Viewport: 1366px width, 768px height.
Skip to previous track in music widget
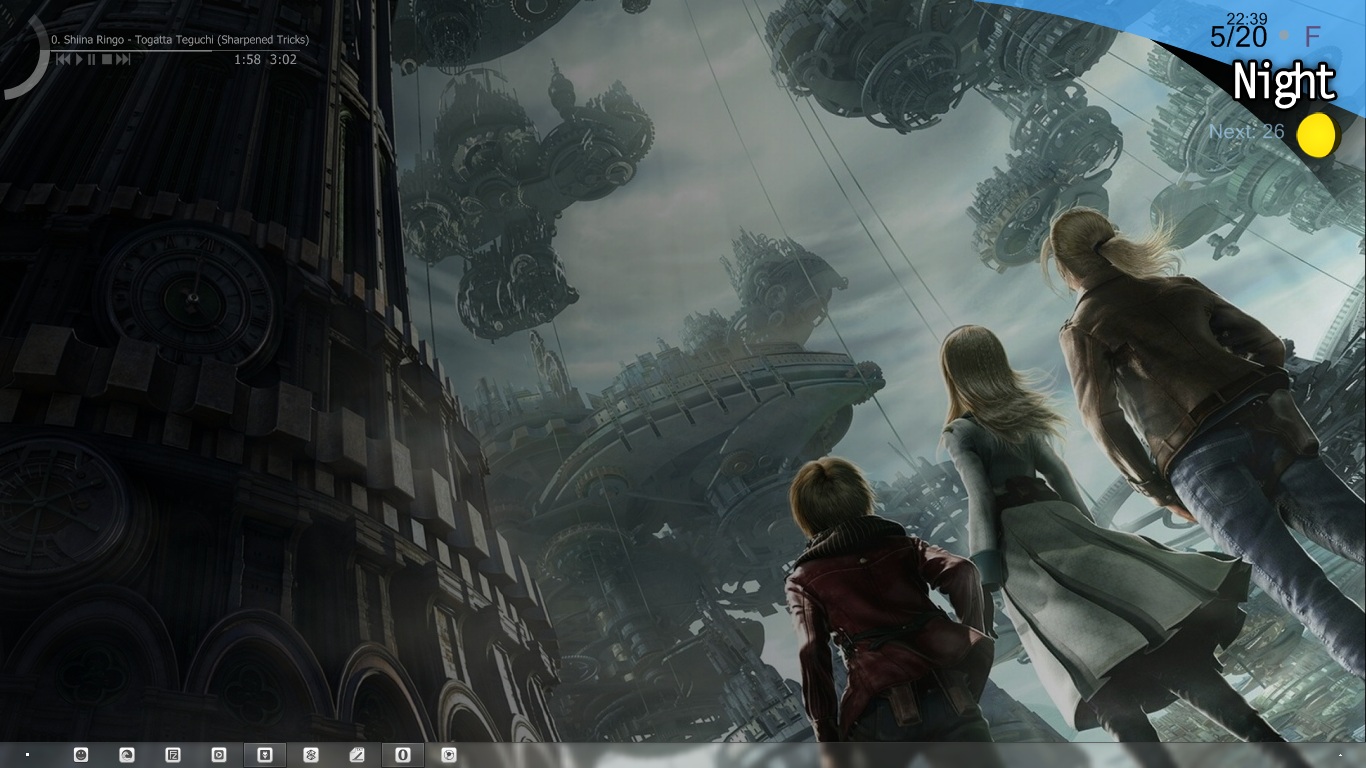pos(63,59)
